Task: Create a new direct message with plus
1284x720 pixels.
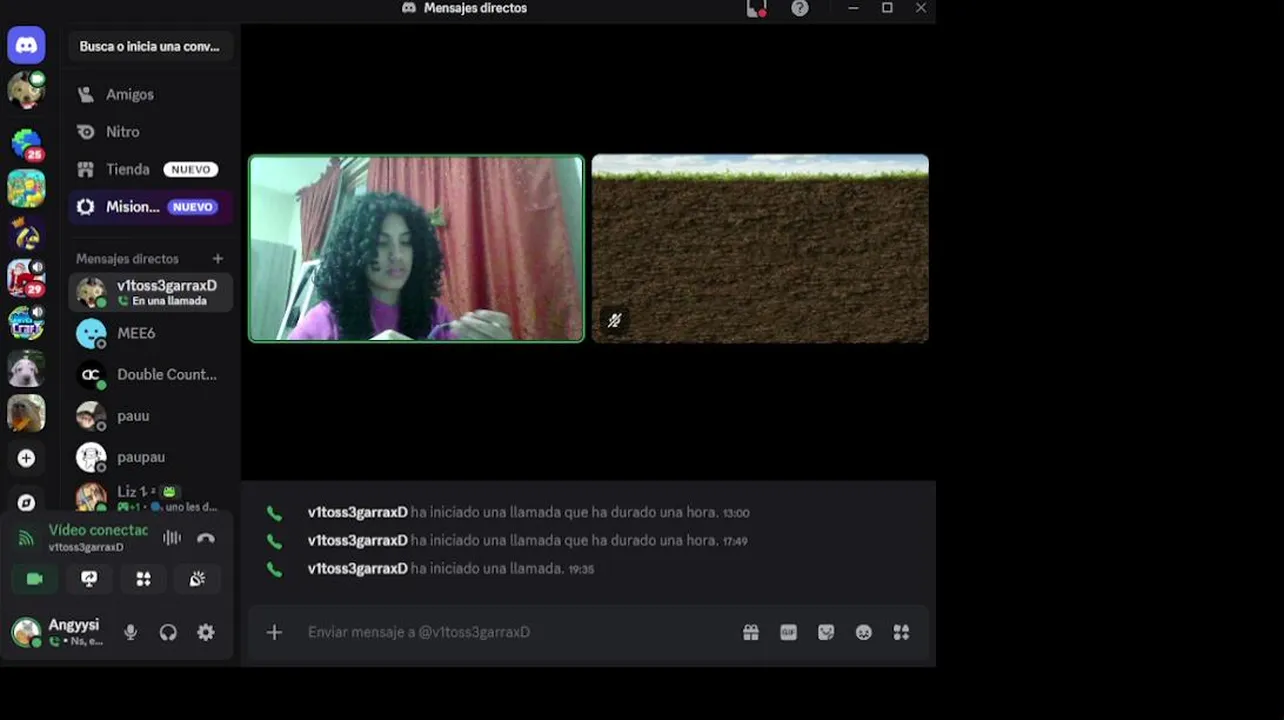Action: pos(218,259)
